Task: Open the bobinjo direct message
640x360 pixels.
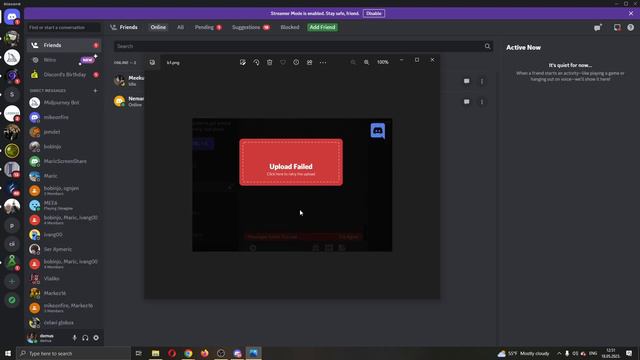Action: click(x=64, y=147)
